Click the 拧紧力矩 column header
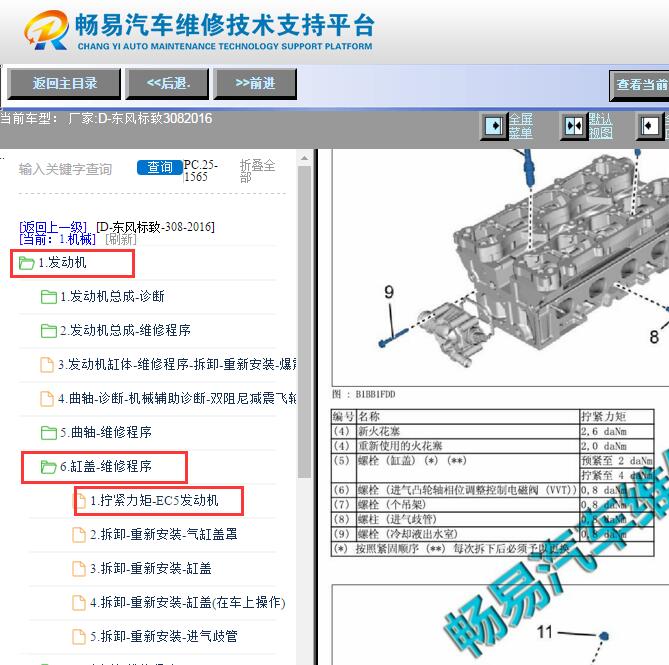This screenshot has width=669, height=665. click(x=616, y=416)
